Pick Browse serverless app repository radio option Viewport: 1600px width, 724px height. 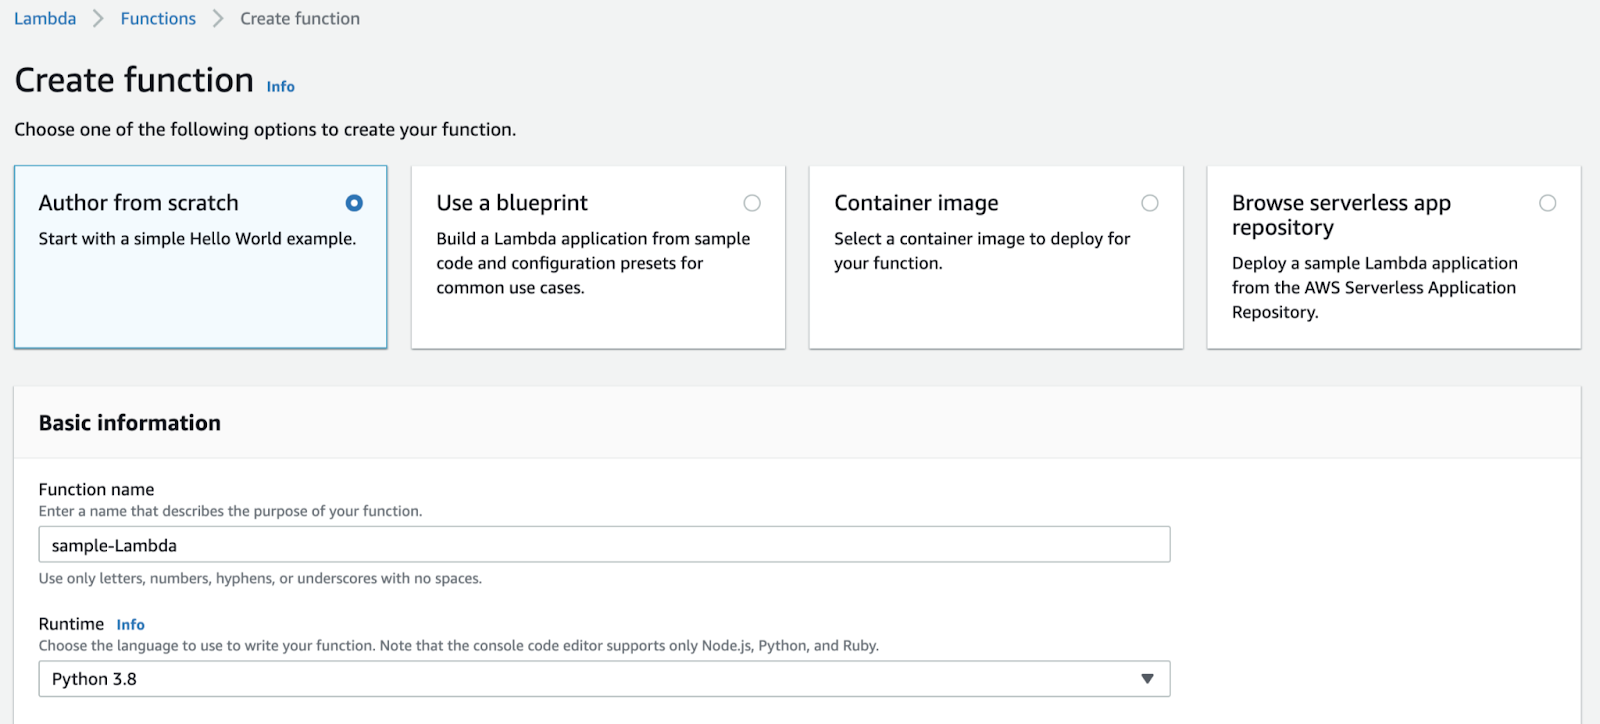pos(1548,203)
